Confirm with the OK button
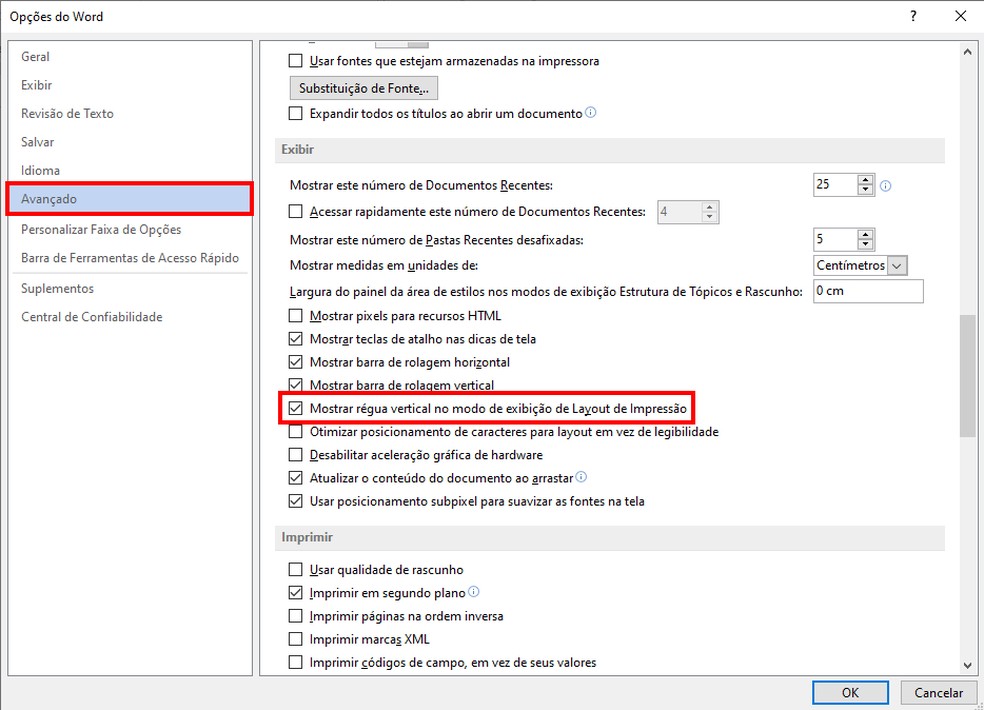The image size is (984, 710). [850, 692]
